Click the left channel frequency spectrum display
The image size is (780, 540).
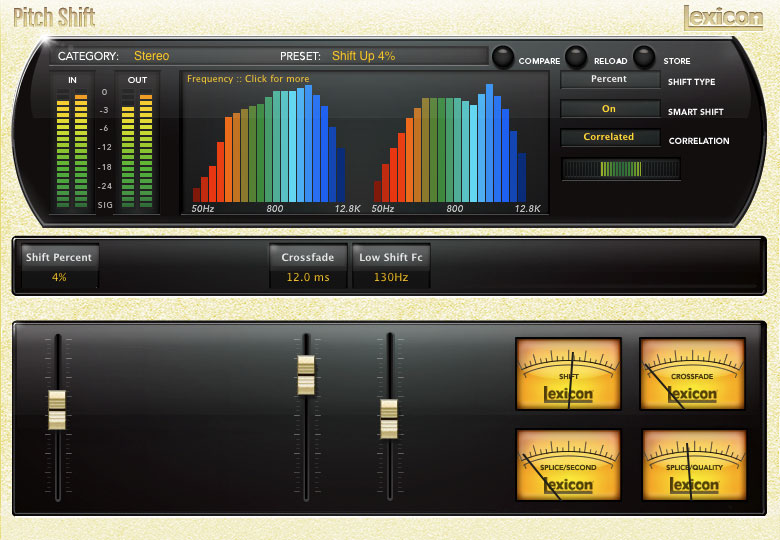[269, 143]
